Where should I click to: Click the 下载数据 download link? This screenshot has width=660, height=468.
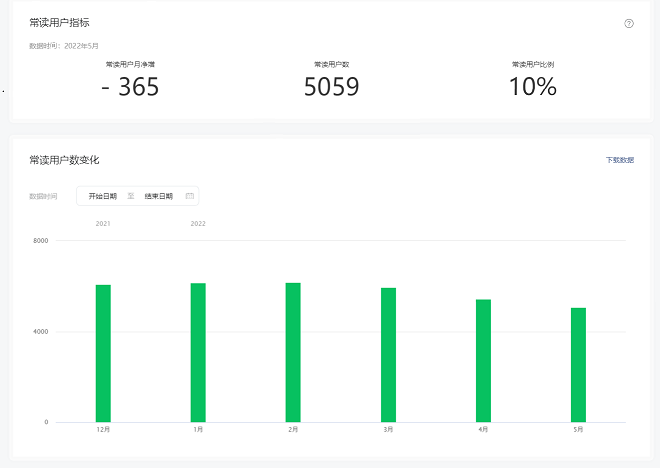point(619,160)
